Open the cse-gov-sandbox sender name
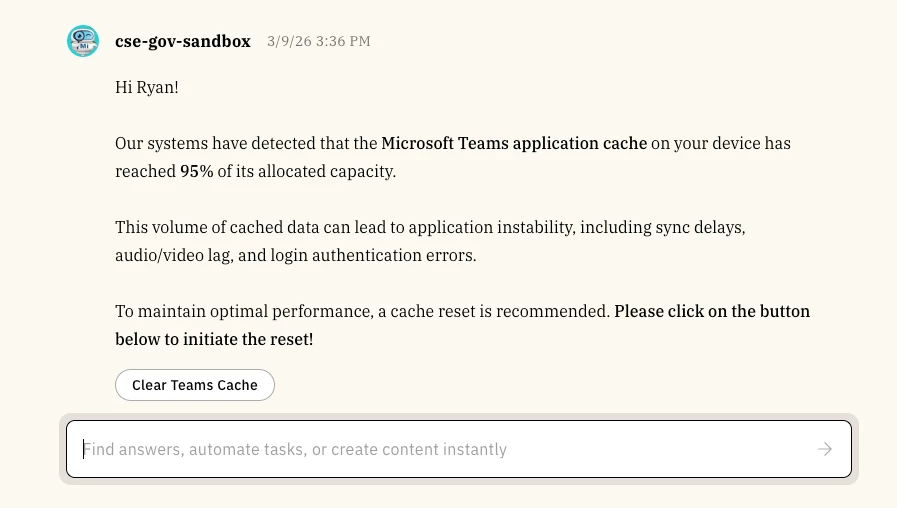 [183, 41]
